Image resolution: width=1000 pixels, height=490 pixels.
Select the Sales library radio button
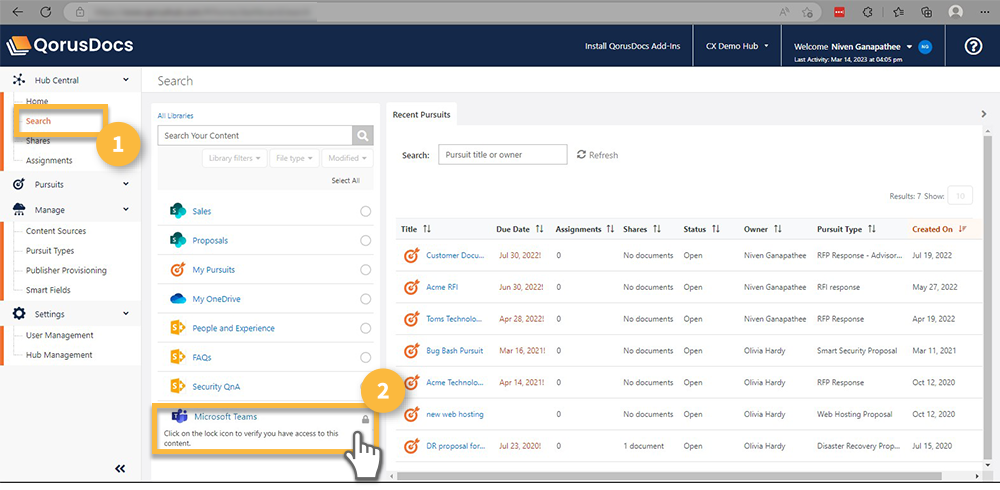(365, 211)
